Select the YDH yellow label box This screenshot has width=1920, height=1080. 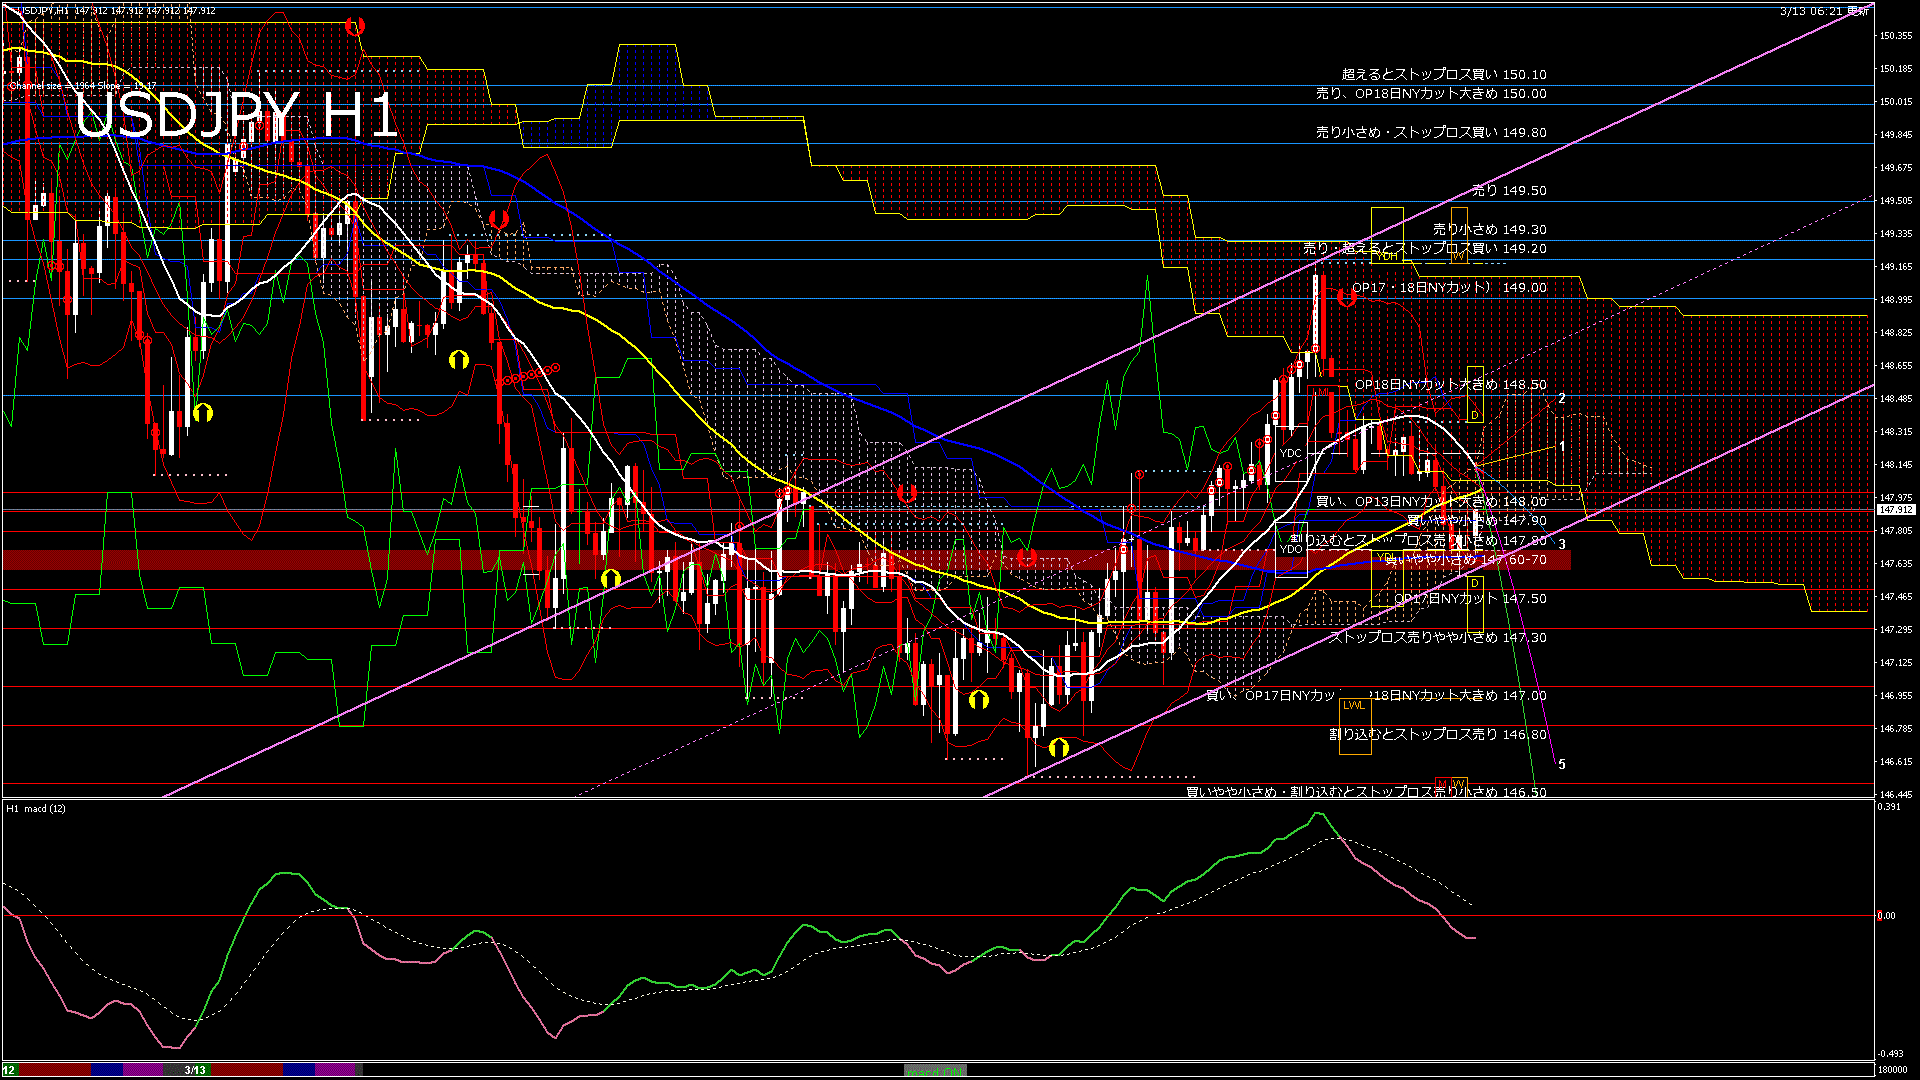click(1387, 256)
